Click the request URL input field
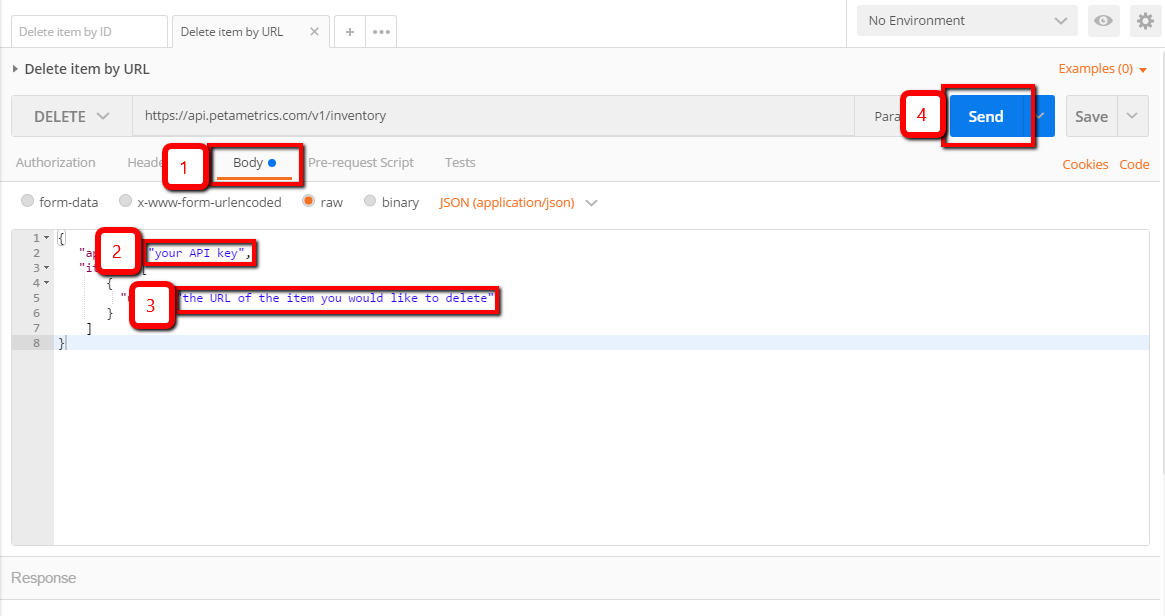The height and width of the screenshot is (616, 1165). (493, 116)
